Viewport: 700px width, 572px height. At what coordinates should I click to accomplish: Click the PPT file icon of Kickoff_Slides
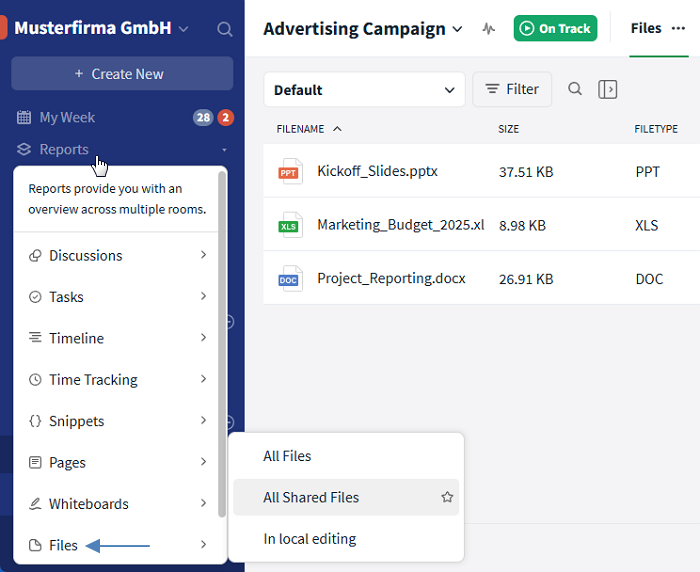(290, 171)
